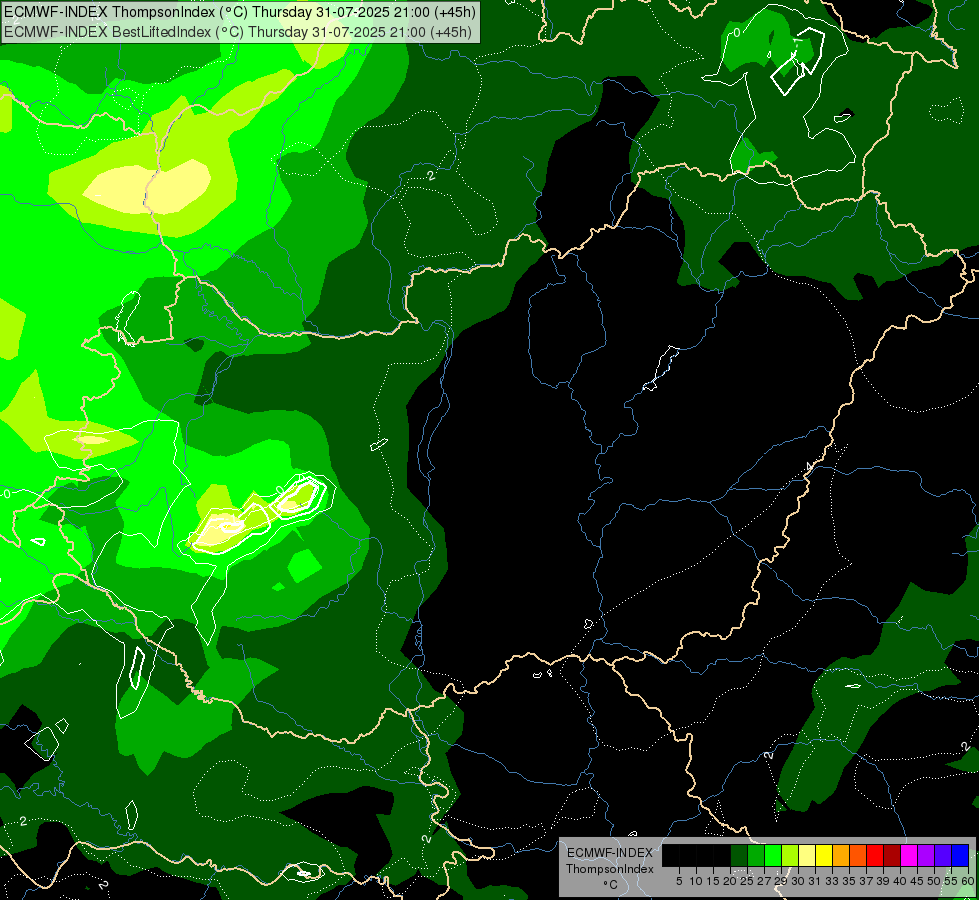Click the legend tick value '5'
This screenshot has height=900, width=979.
click(679, 881)
